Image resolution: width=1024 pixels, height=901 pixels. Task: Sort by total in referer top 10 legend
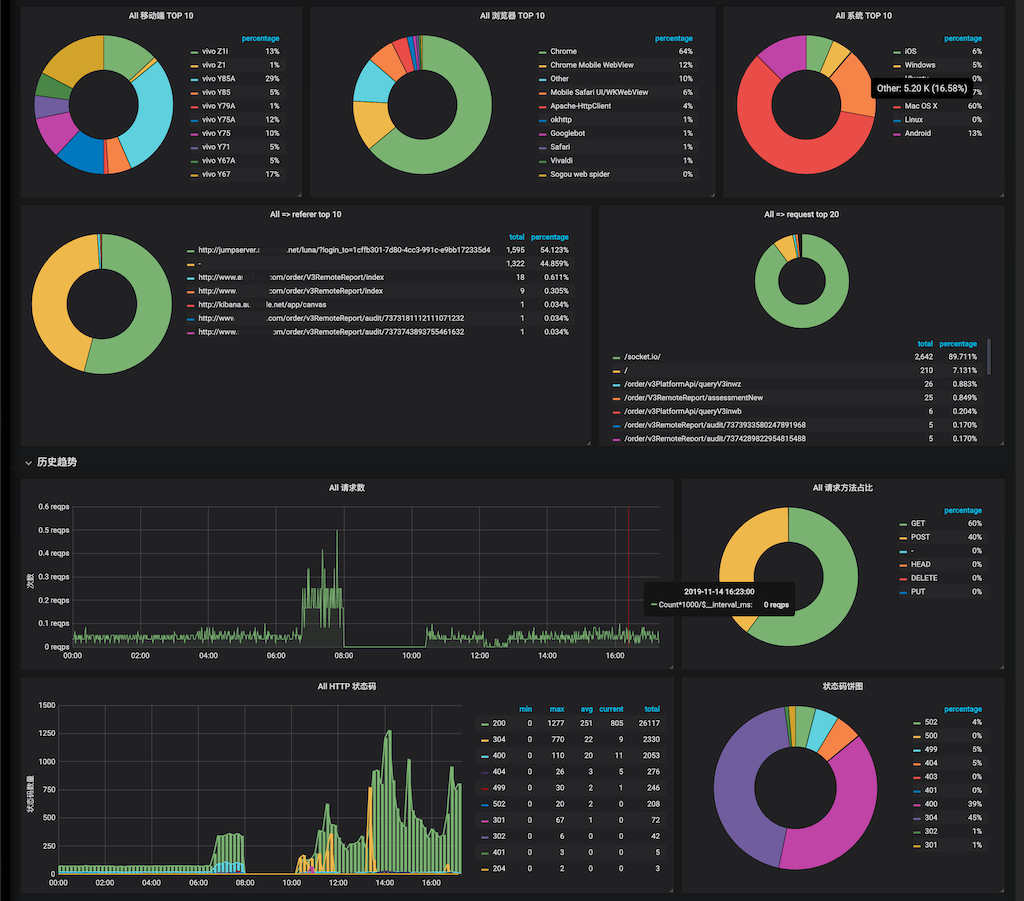[517, 237]
